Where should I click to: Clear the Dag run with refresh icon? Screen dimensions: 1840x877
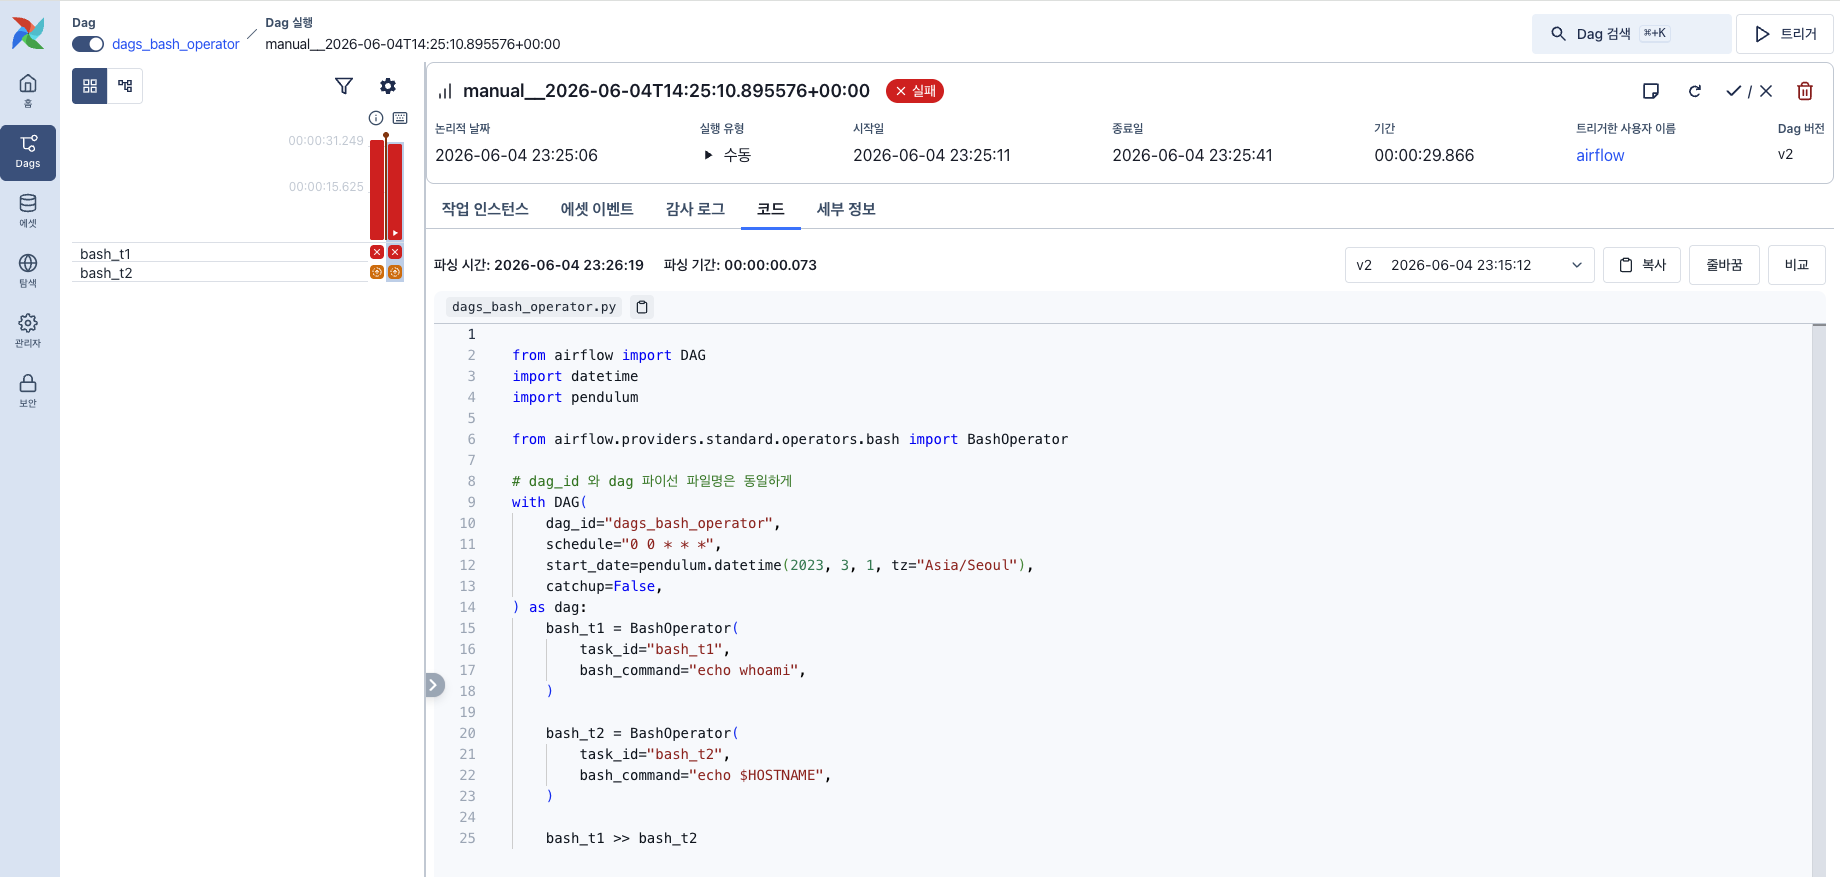click(1695, 91)
